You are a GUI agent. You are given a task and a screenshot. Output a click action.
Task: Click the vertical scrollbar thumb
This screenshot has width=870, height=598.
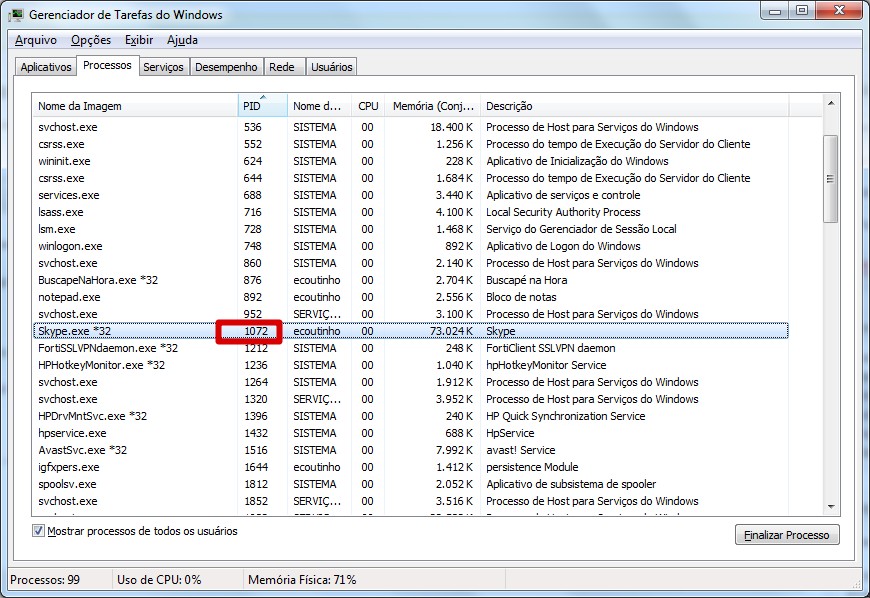[x=831, y=179]
